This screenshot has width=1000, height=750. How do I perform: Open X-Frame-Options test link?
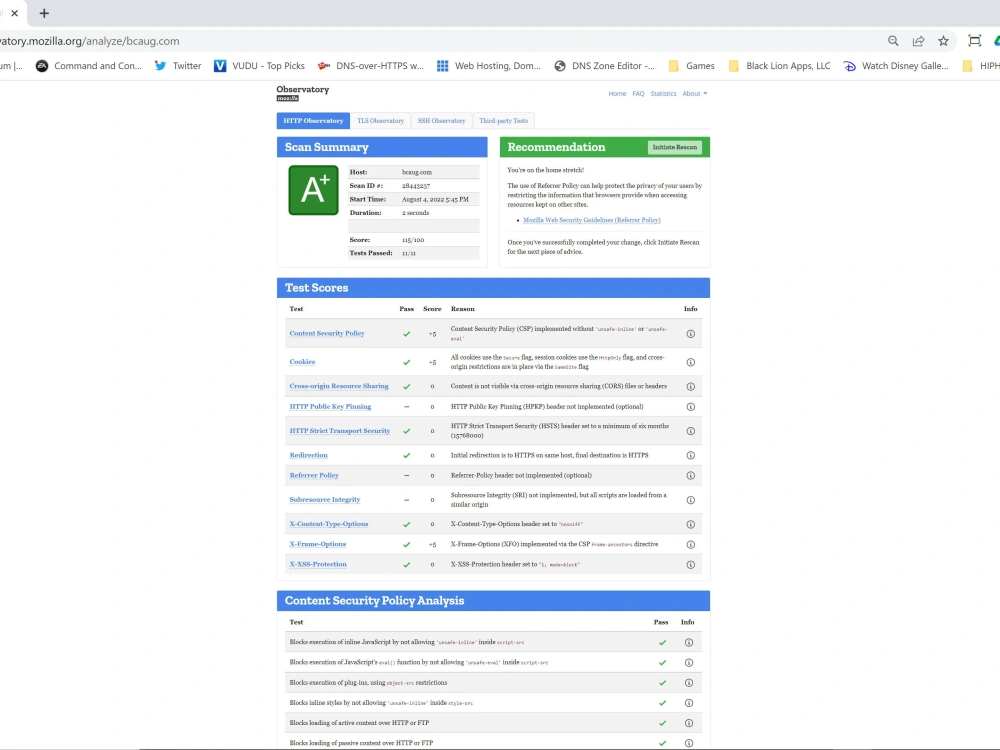tap(318, 544)
